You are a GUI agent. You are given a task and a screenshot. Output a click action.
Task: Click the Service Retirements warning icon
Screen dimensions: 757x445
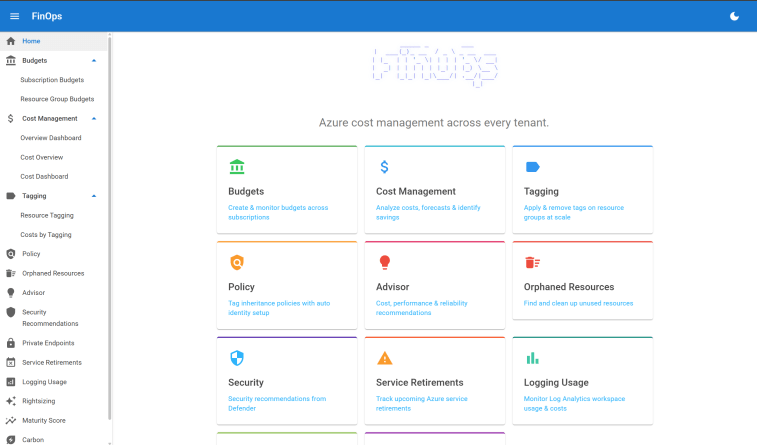[384, 358]
